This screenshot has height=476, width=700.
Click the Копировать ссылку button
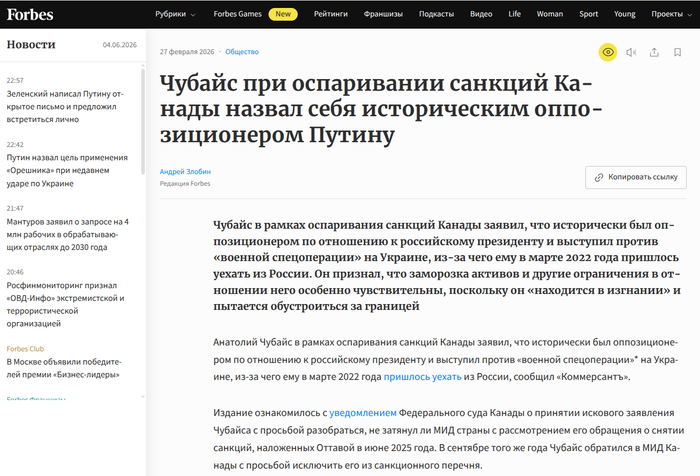pyautogui.click(x=636, y=177)
